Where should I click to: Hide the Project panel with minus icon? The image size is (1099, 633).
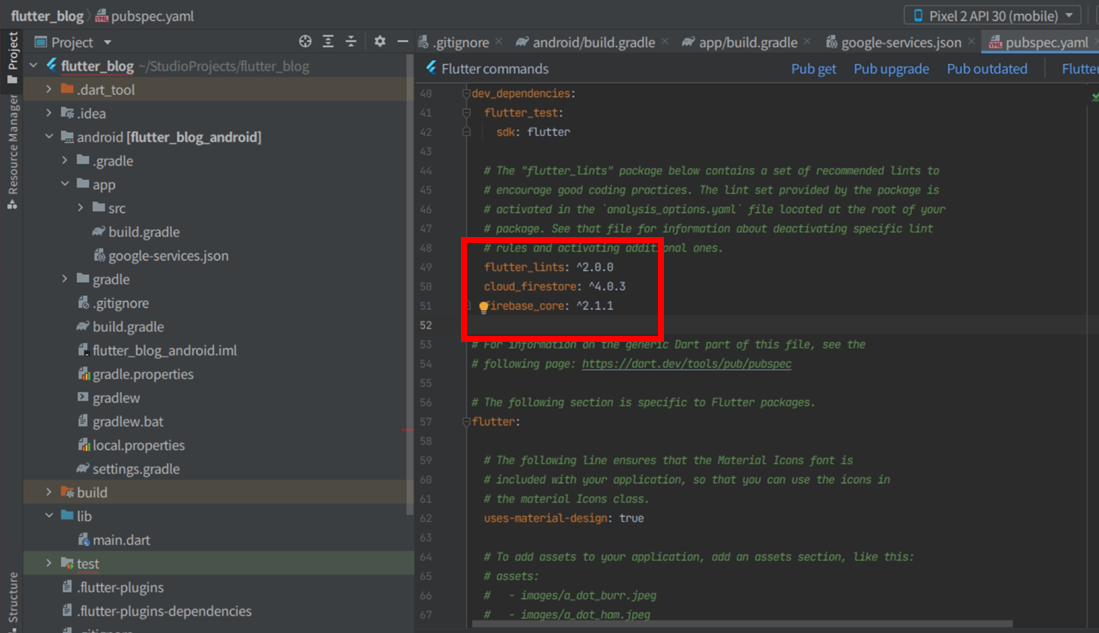coord(402,42)
